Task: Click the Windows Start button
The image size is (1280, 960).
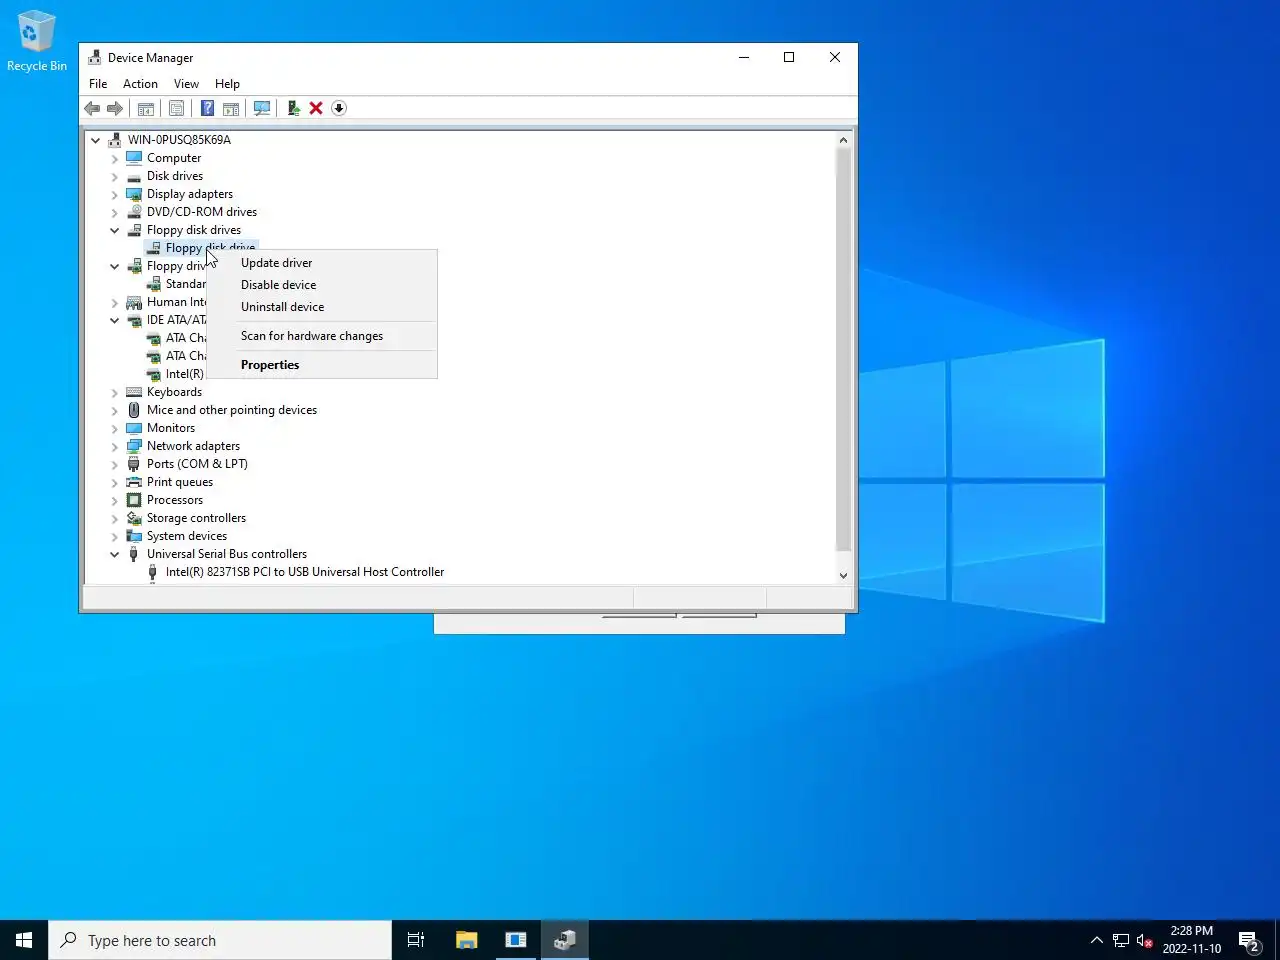Action: [24, 940]
